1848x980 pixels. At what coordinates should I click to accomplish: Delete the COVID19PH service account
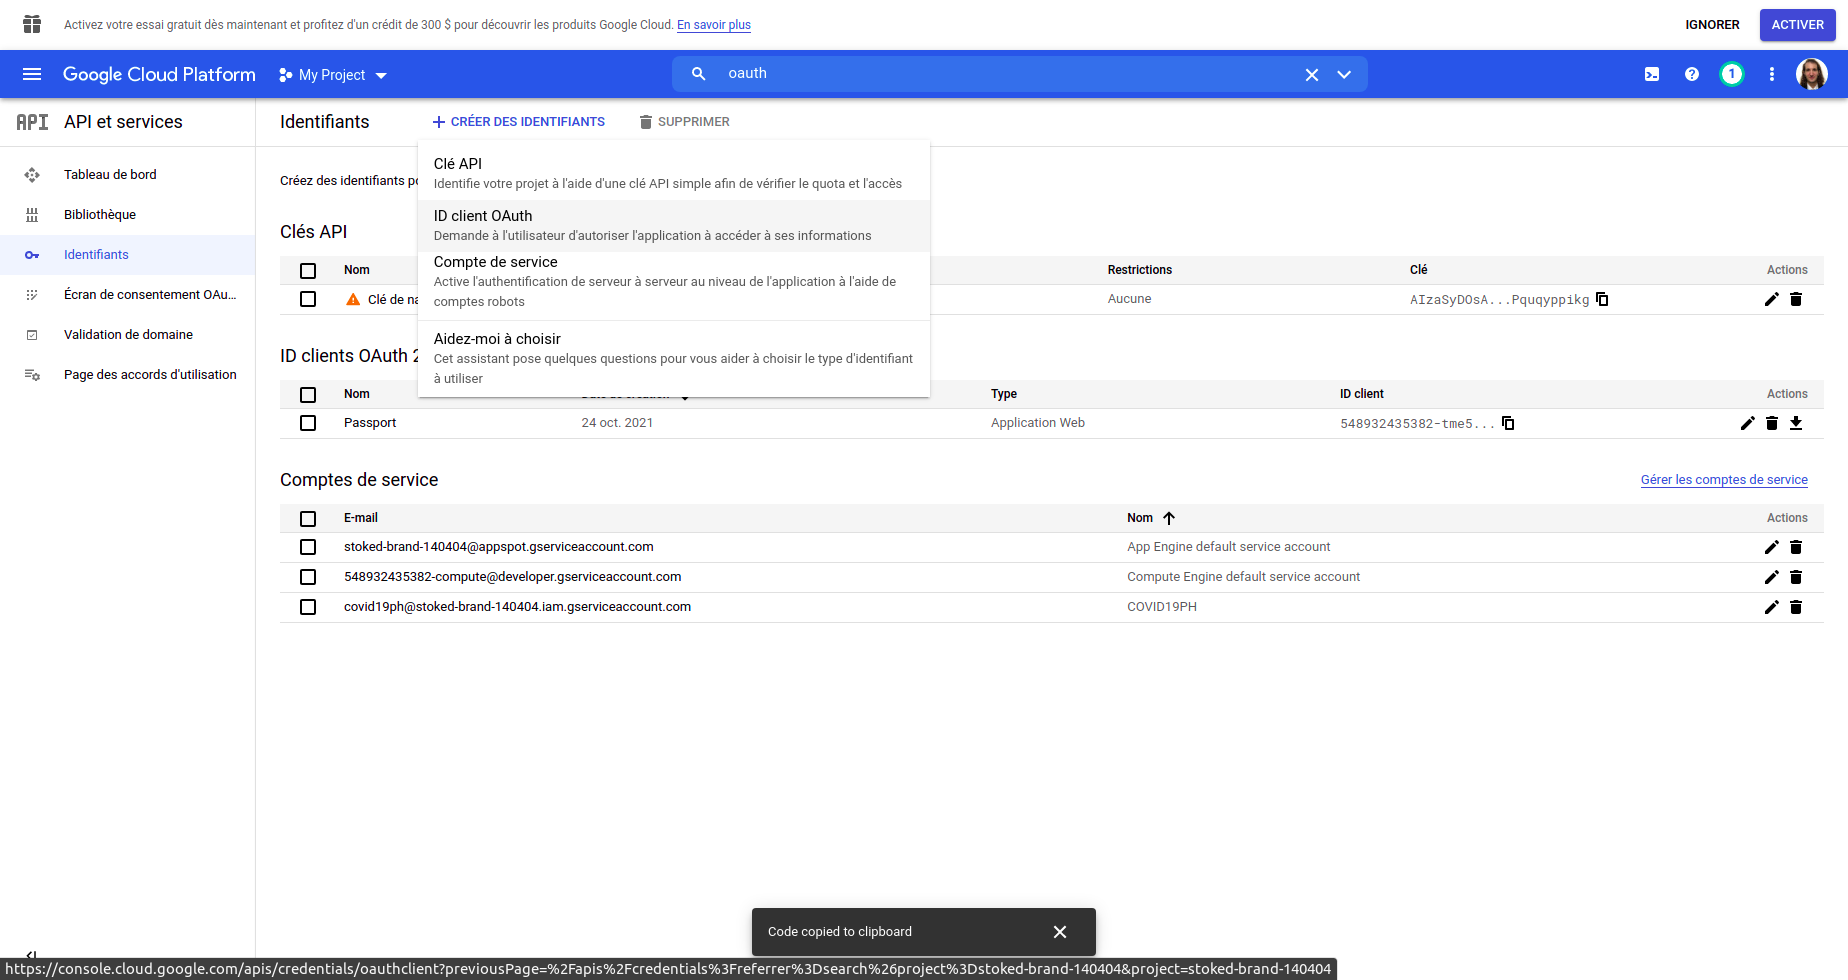[1796, 607]
